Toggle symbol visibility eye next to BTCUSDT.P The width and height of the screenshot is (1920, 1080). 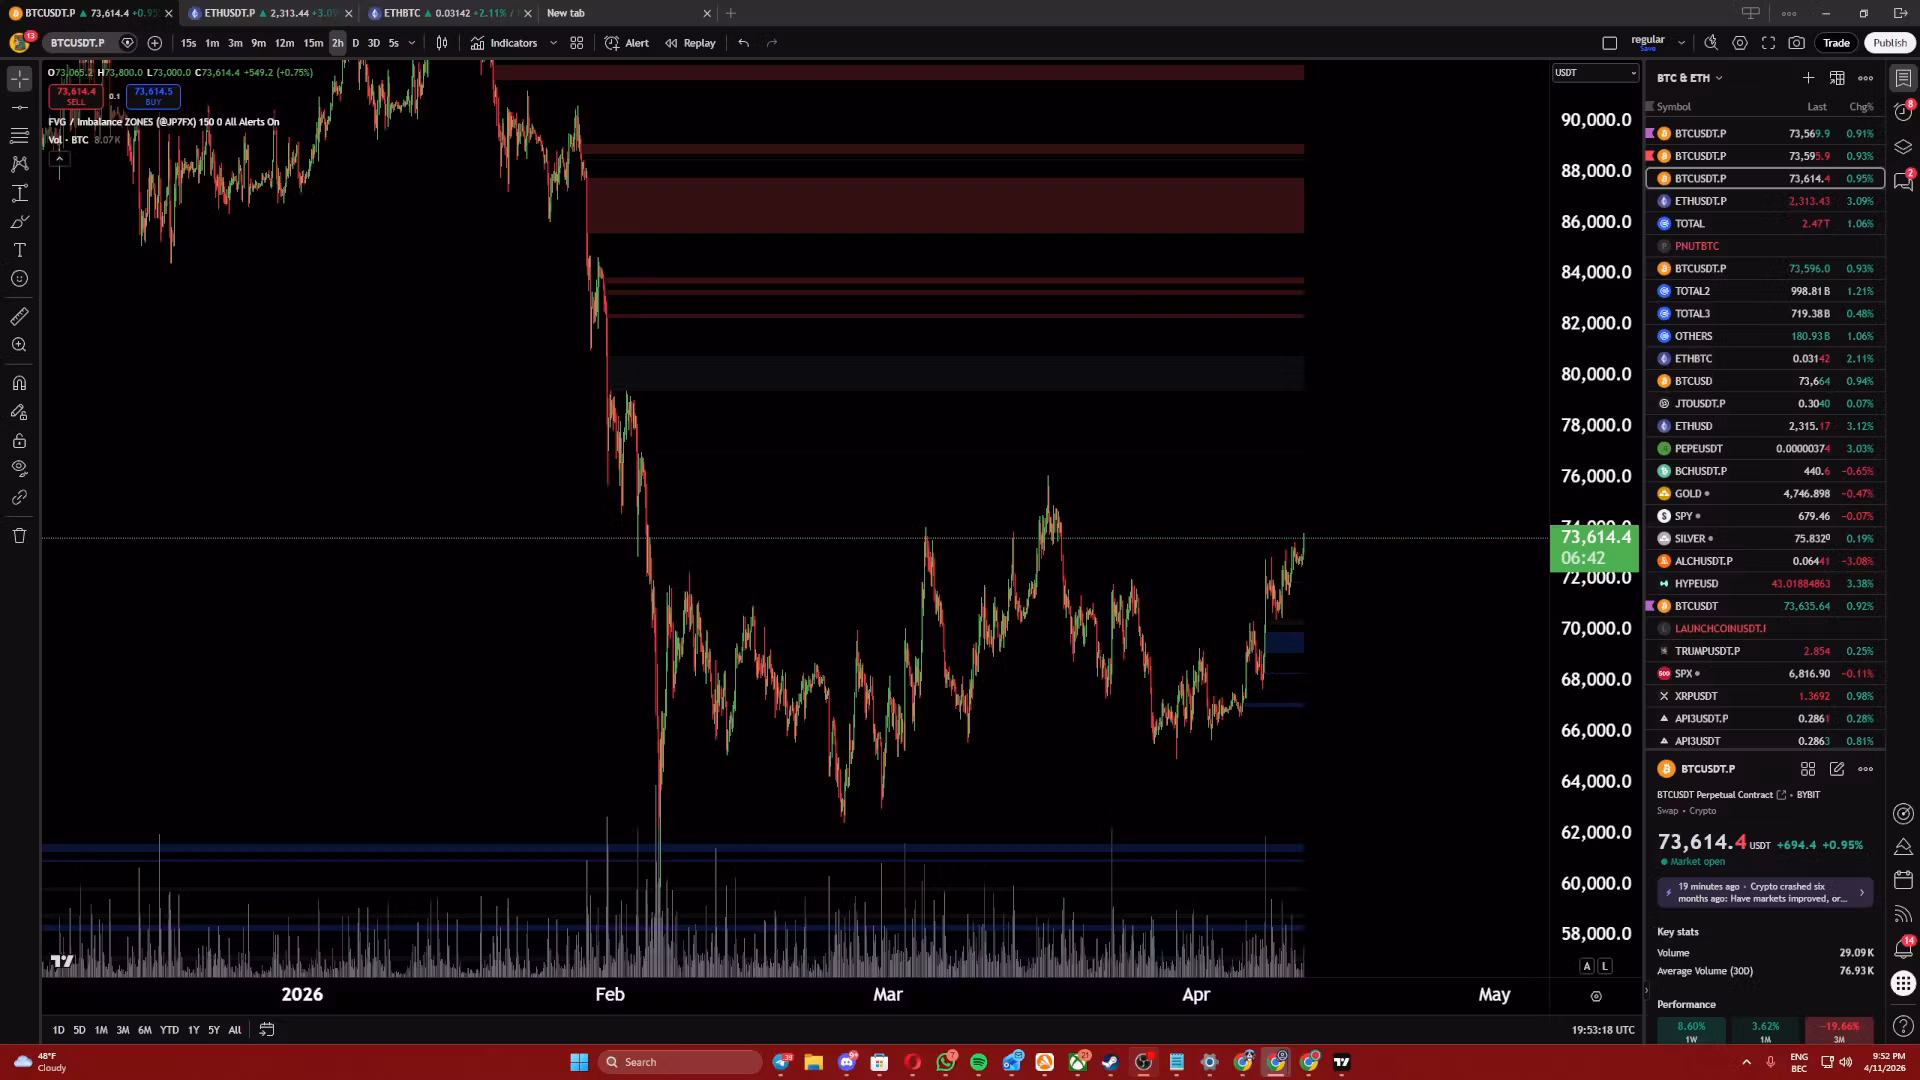128,43
